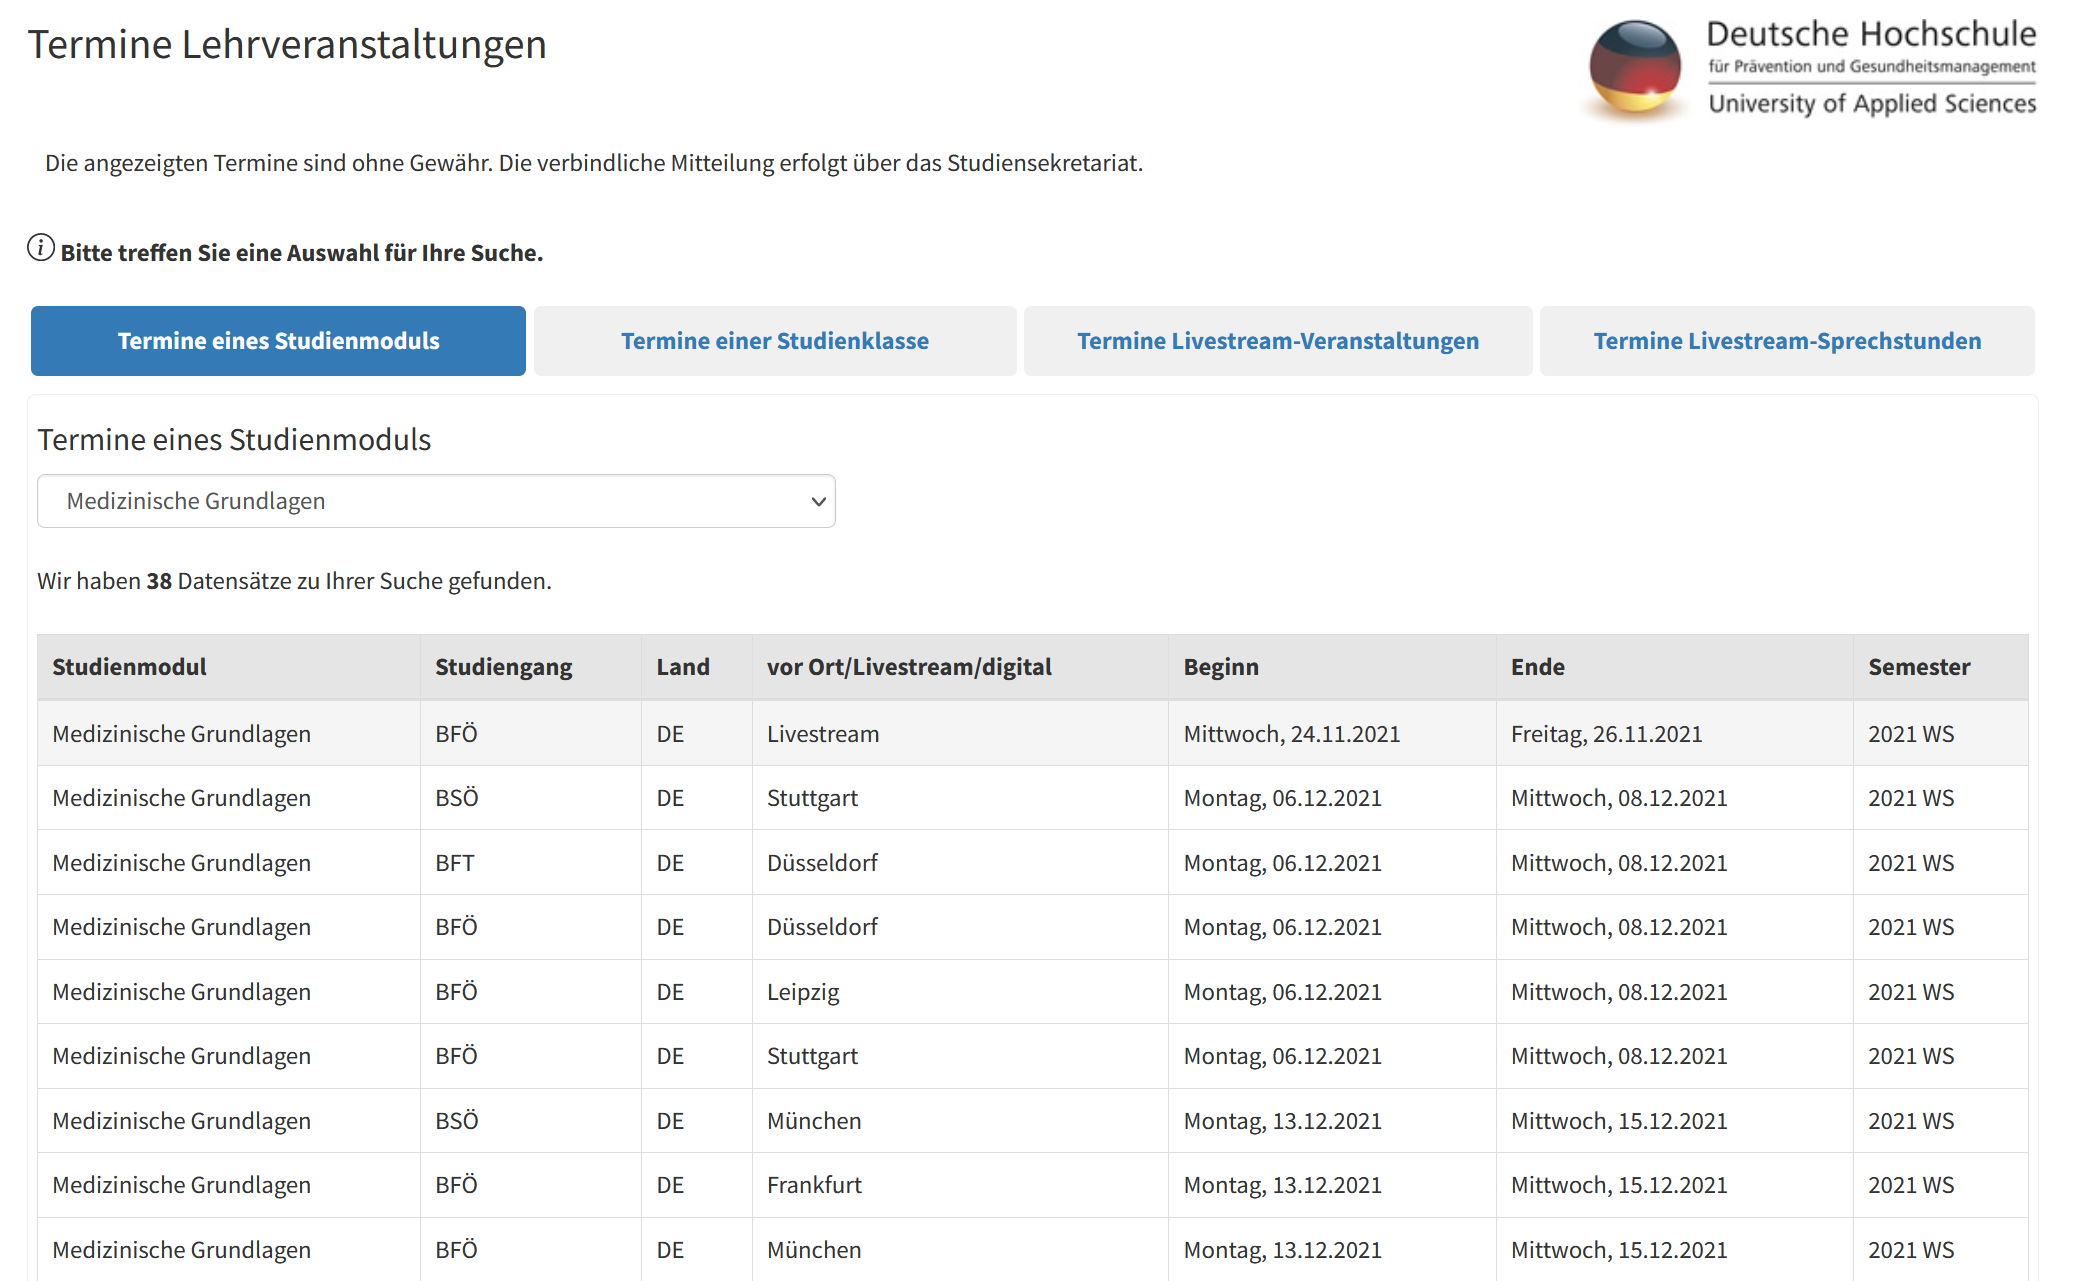Image resolution: width=2076 pixels, height=1281 pixels.
Task: Open the Medizinische Grundlagen module dropdown
Action: (436, 501)
